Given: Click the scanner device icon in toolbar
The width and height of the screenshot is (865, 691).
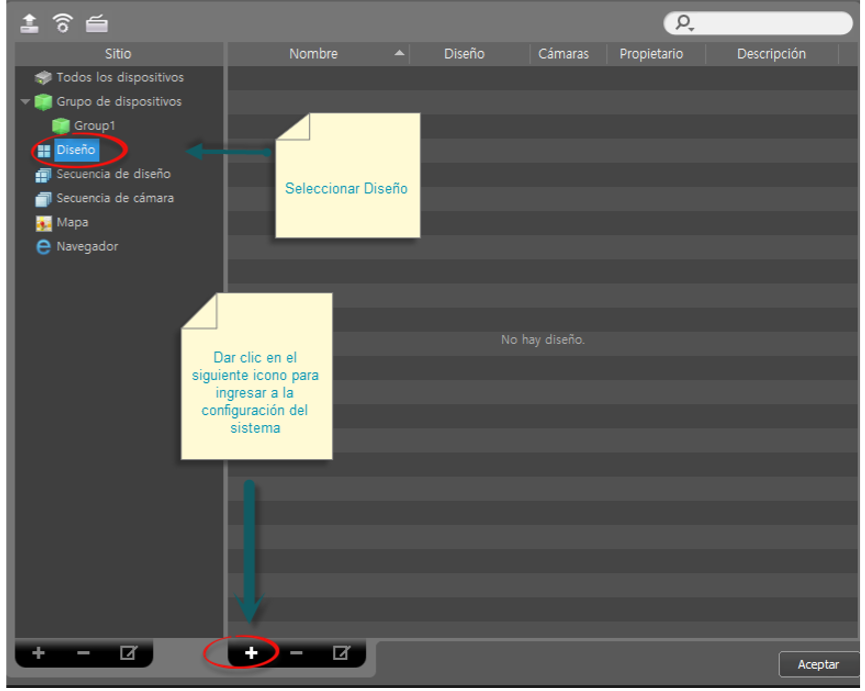Looking at the screenshot, I should (x=97, y=24).
